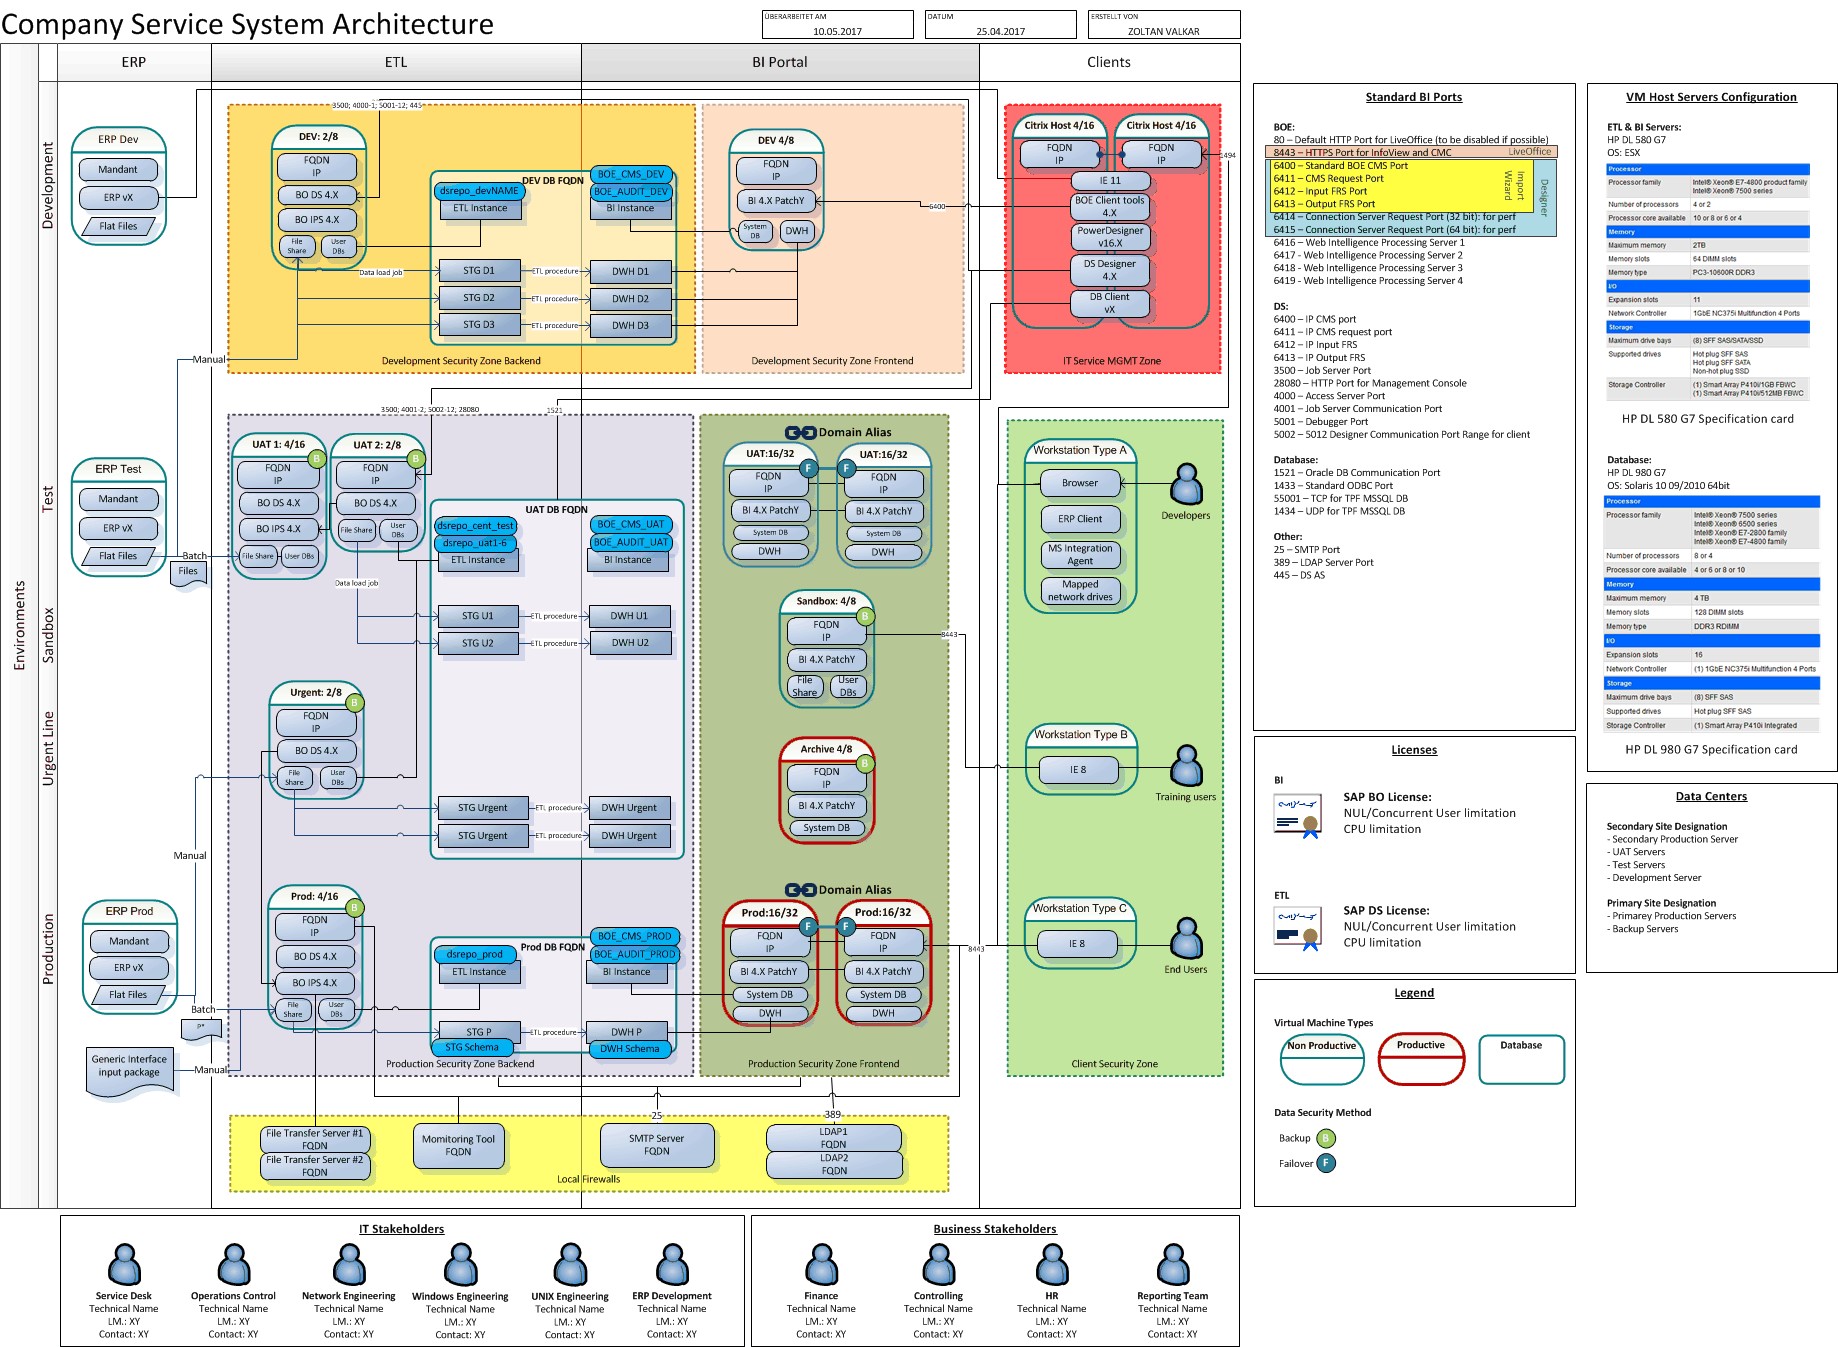Select the Controlling stakeholder person icon
Screen dimensions: 1838x1347
pyautogui.click(x=939, y=1264)
